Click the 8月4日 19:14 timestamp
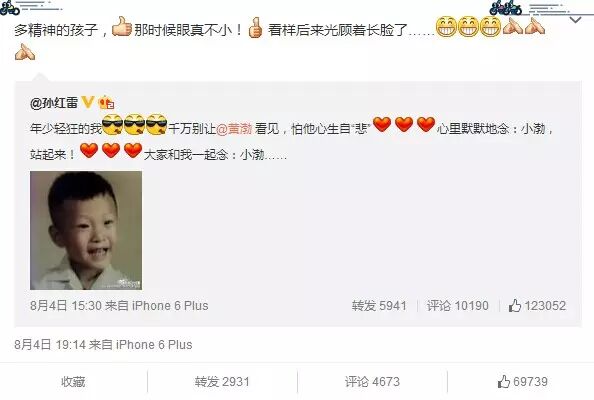The image size is (594, 400). point(50,345)
